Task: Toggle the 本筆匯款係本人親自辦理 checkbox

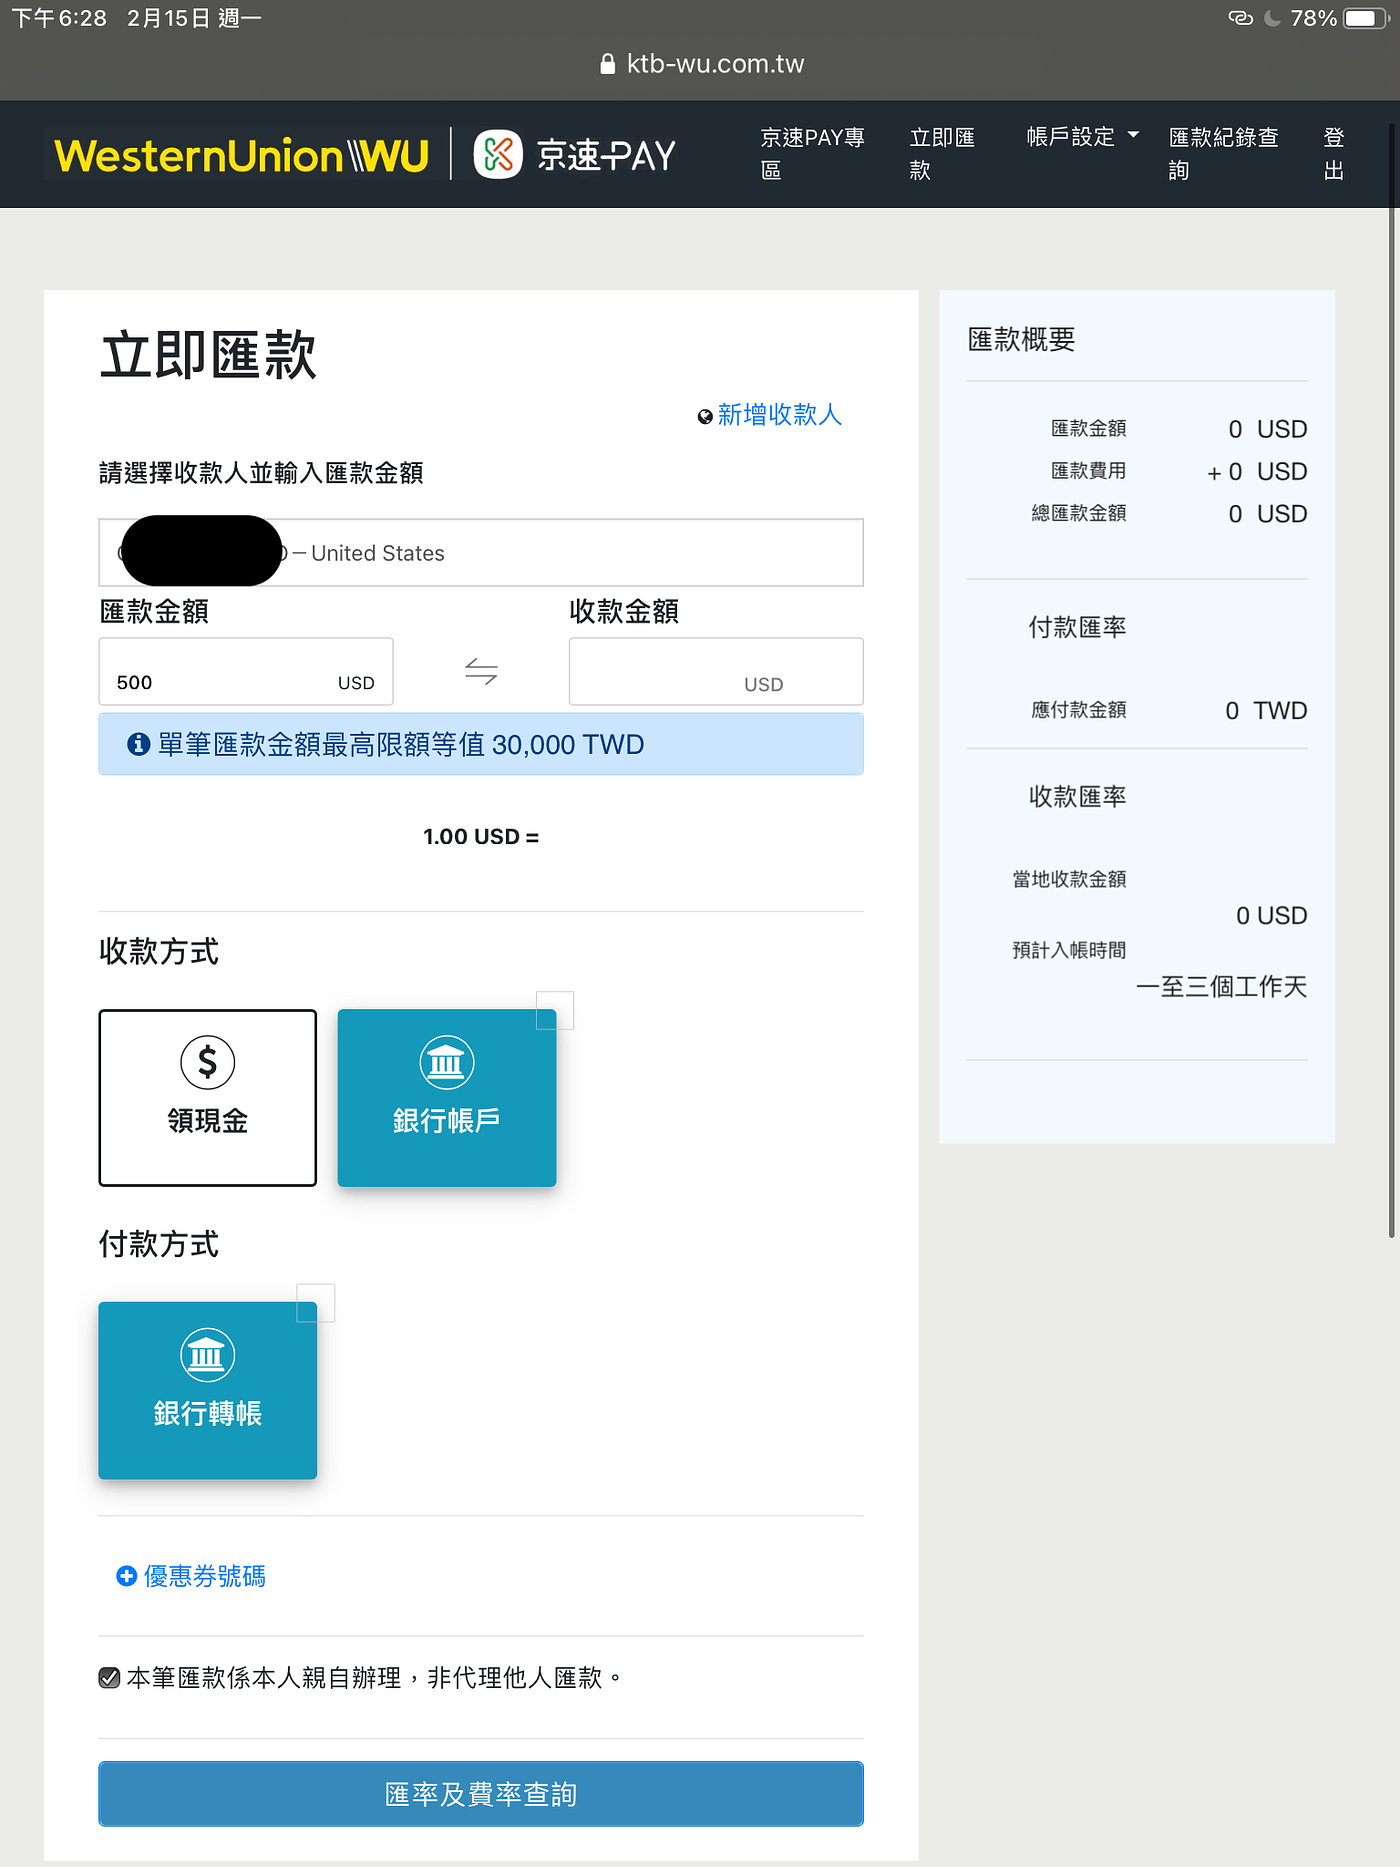Action: click(110, 1677)
